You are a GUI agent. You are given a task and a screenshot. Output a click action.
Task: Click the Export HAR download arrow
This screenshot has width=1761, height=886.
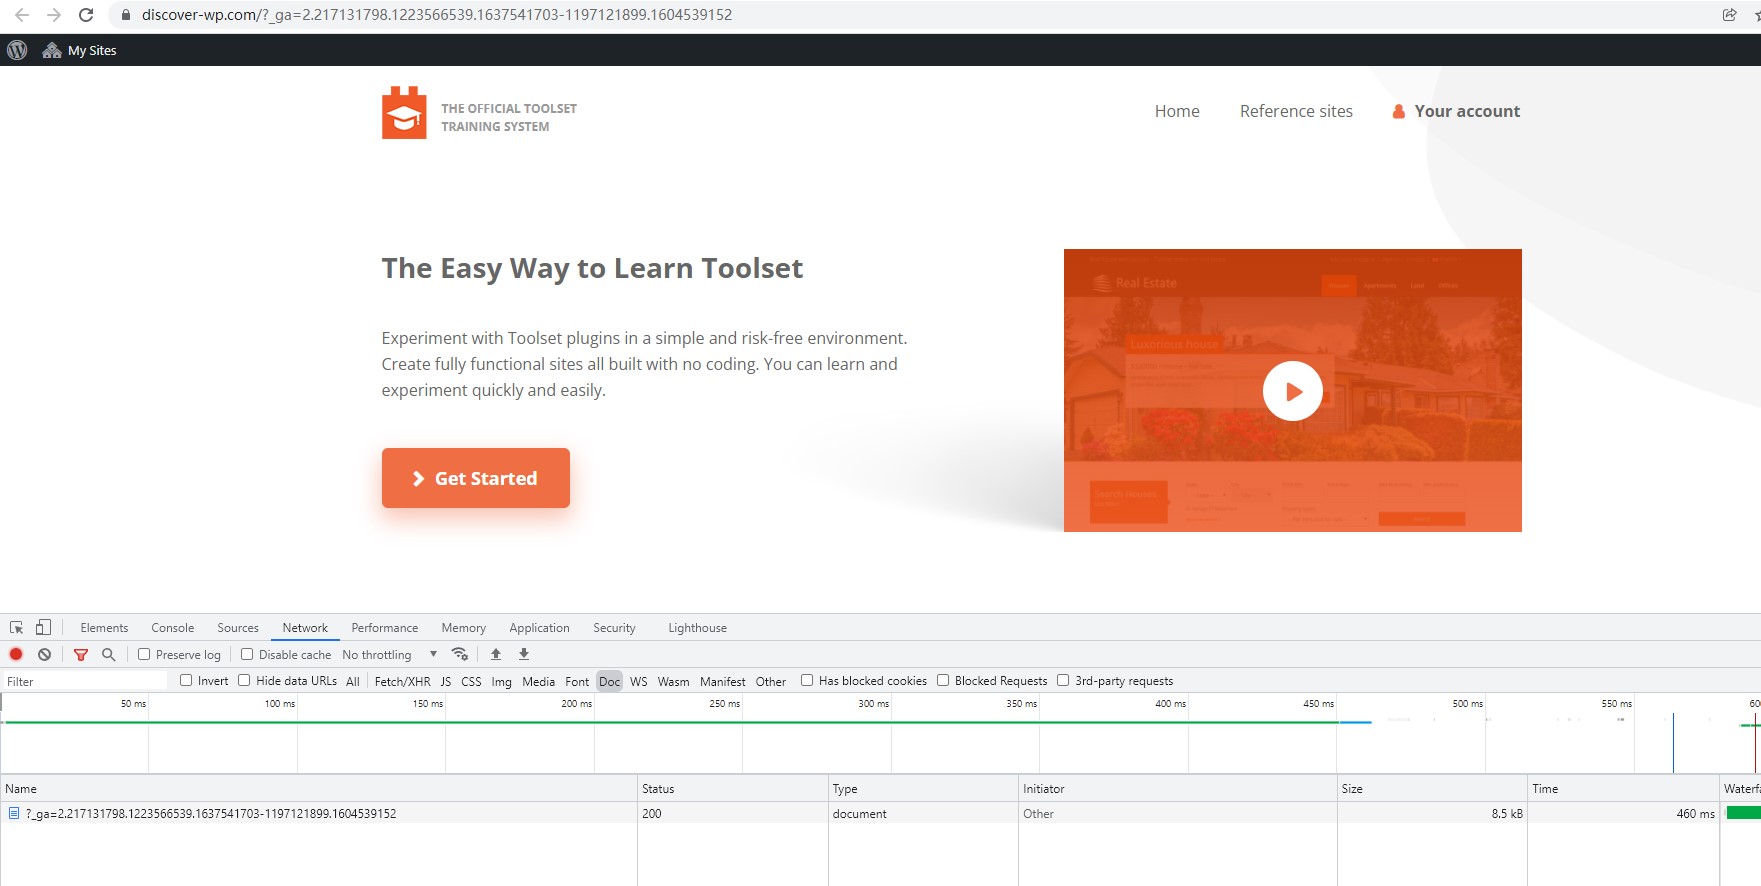tap(524, 654)
